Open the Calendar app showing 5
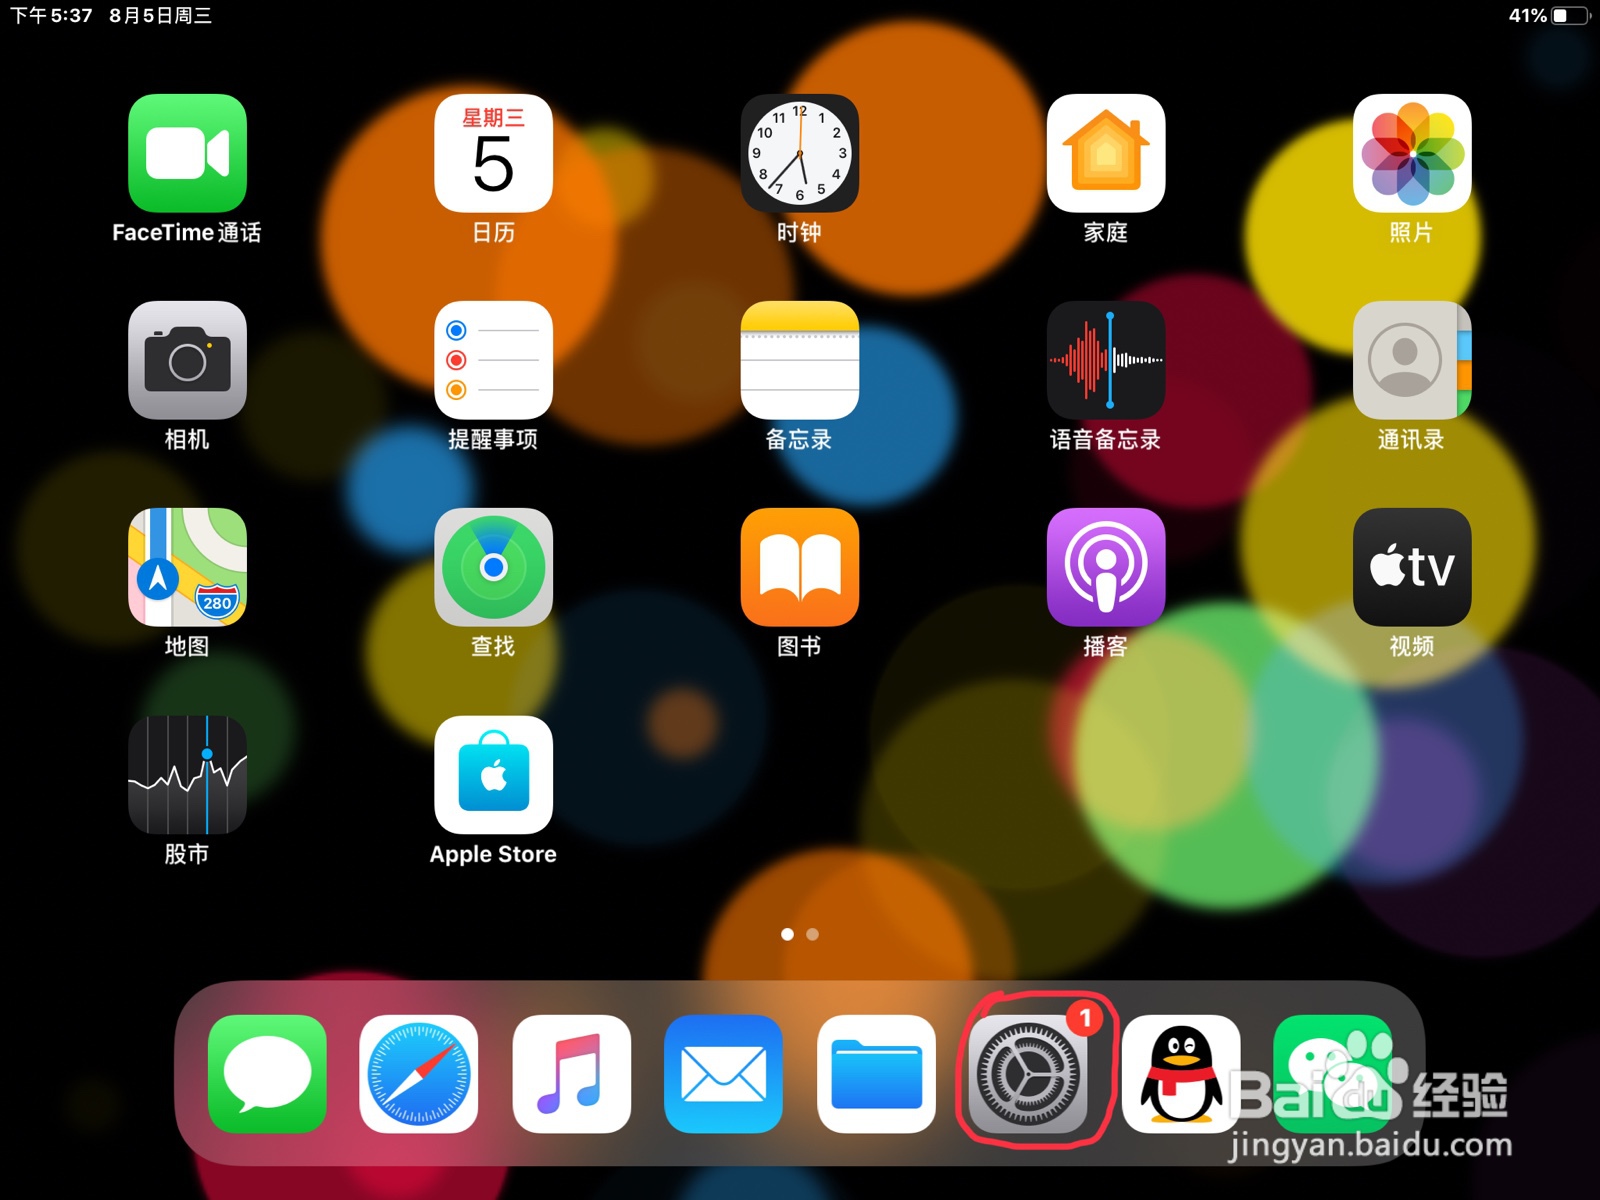1600x1200 pixels. [493, 153]
